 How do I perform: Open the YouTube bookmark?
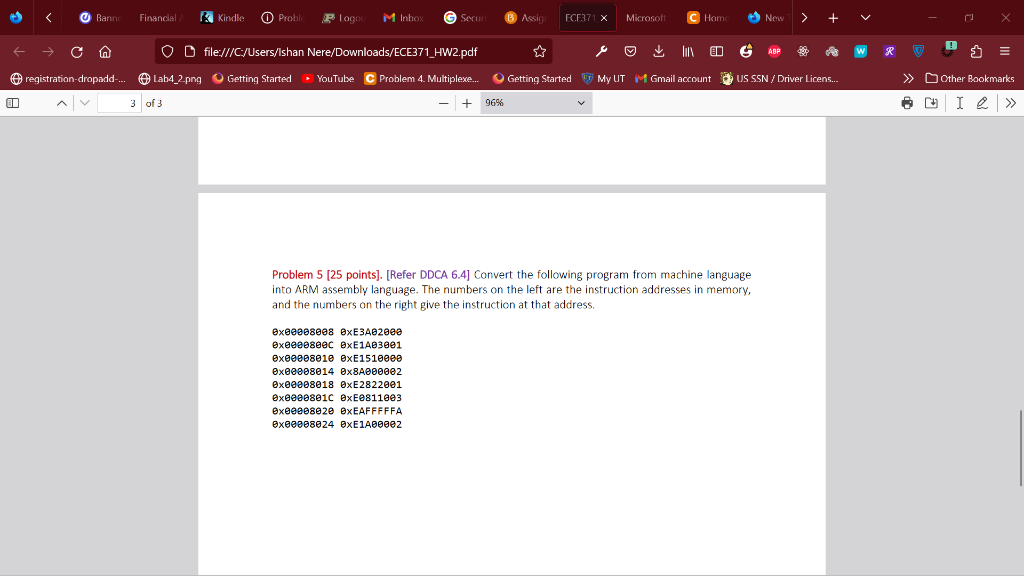point(326,77)
